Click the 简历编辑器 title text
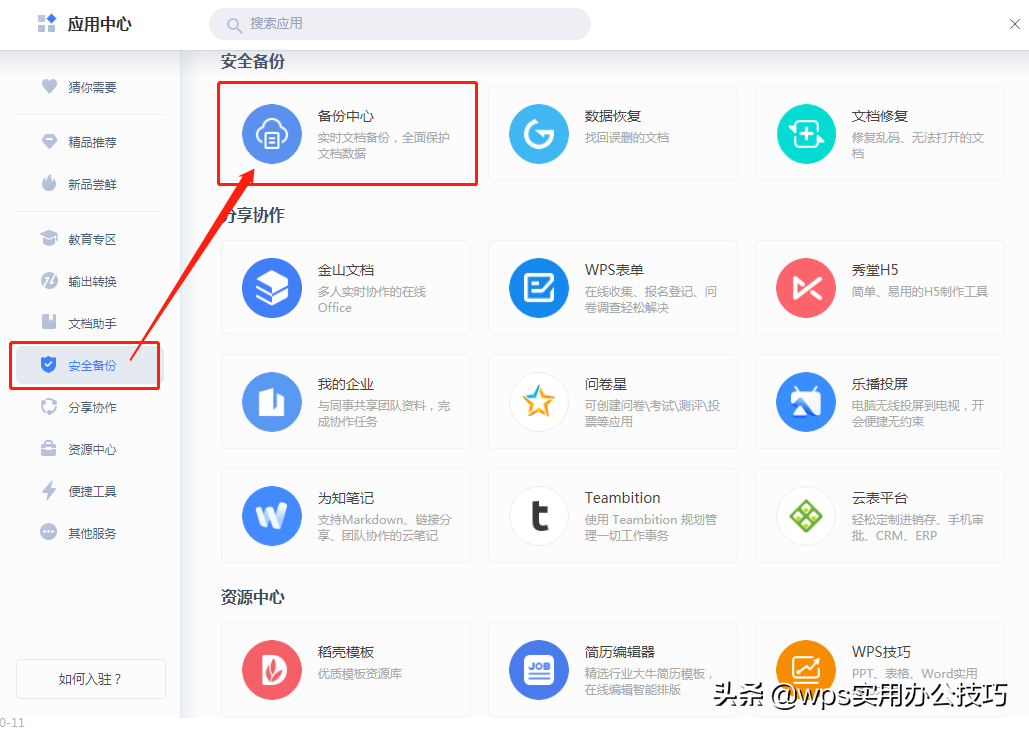Image resolution: width=1029 pixels, height=729 pixels. (x=620, y=652)
